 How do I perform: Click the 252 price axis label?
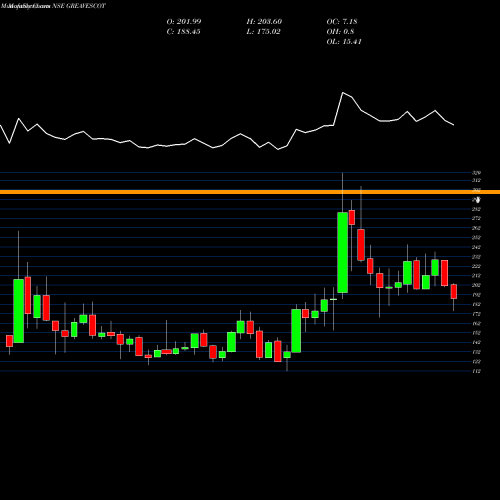[476, 238]
